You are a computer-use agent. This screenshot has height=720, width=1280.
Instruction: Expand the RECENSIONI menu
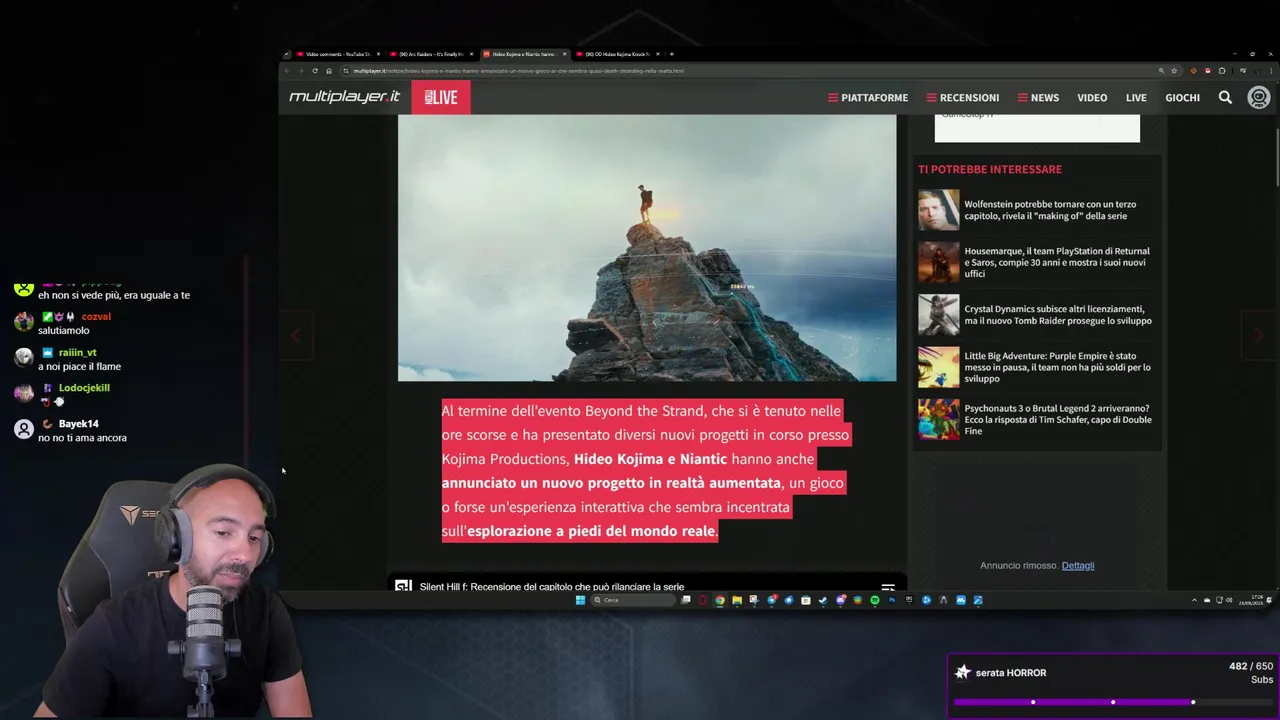point(963,97)
